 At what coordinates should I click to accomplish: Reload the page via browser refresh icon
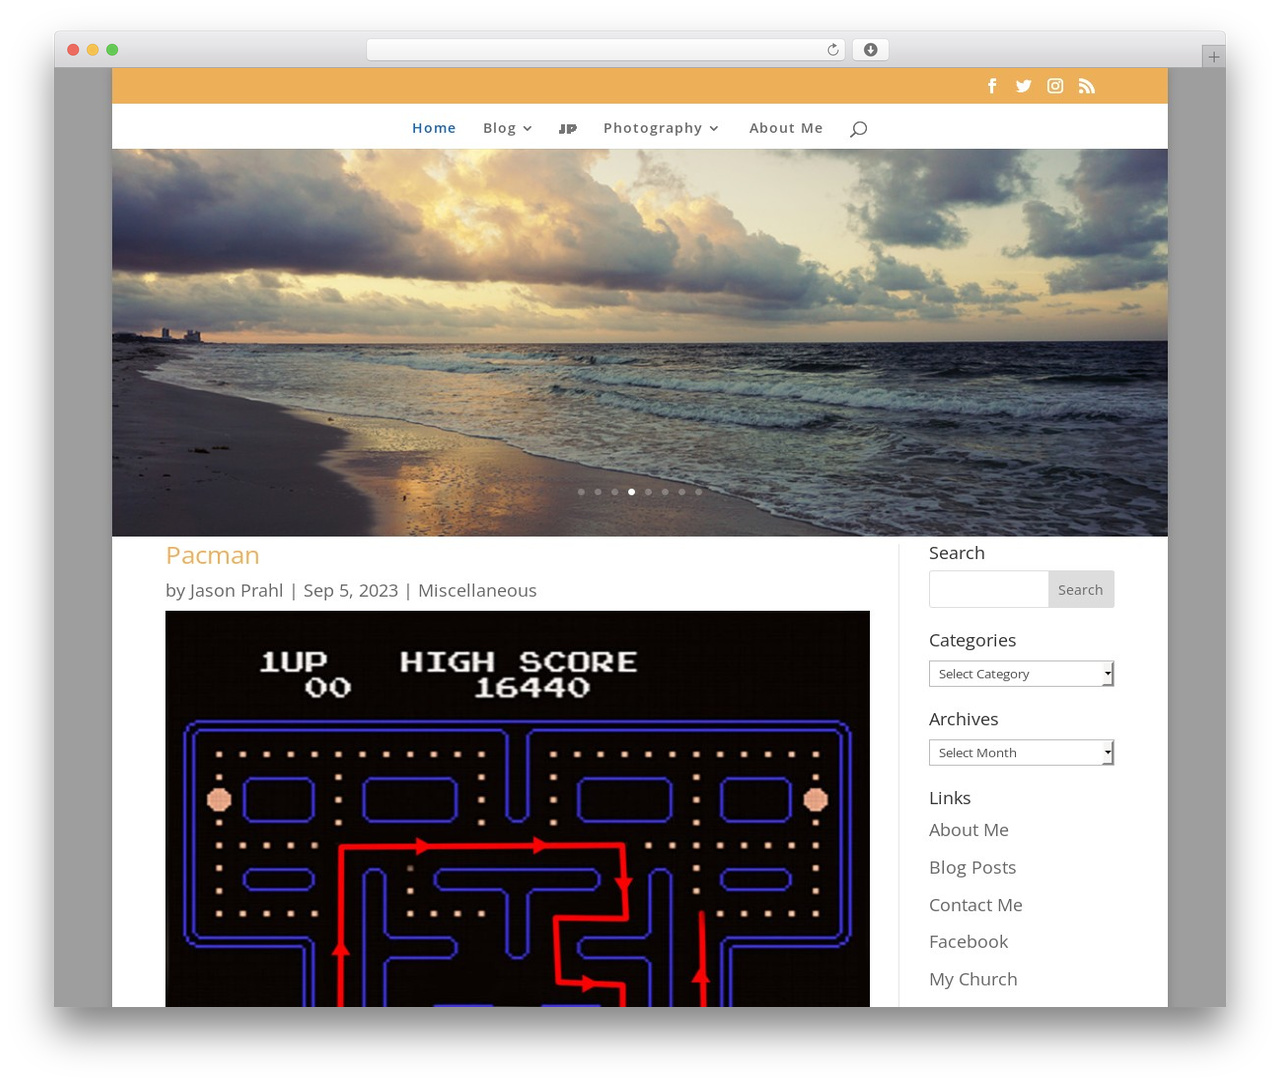[x=833, y=50]
